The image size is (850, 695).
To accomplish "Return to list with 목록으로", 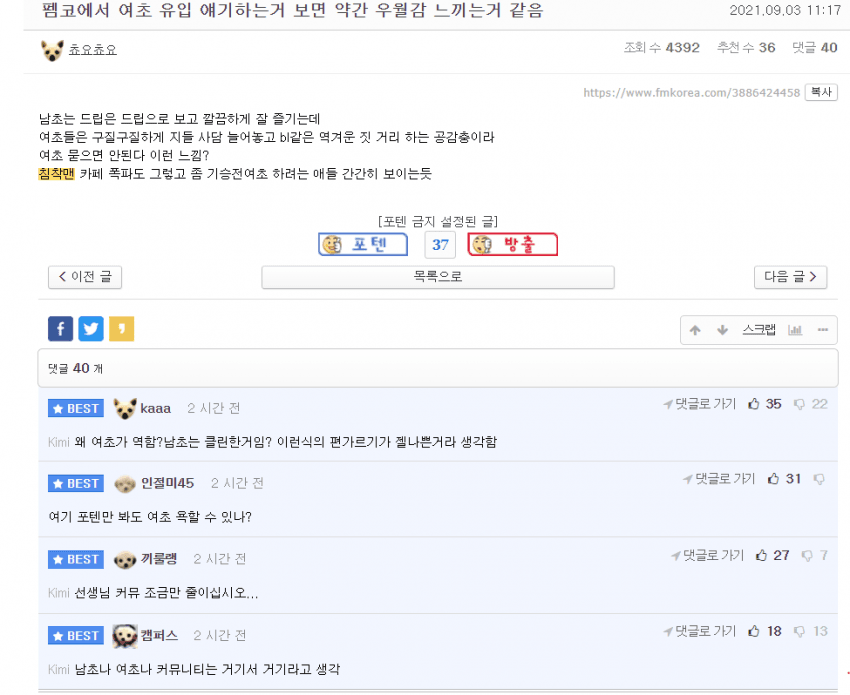I will pos(438,277).
